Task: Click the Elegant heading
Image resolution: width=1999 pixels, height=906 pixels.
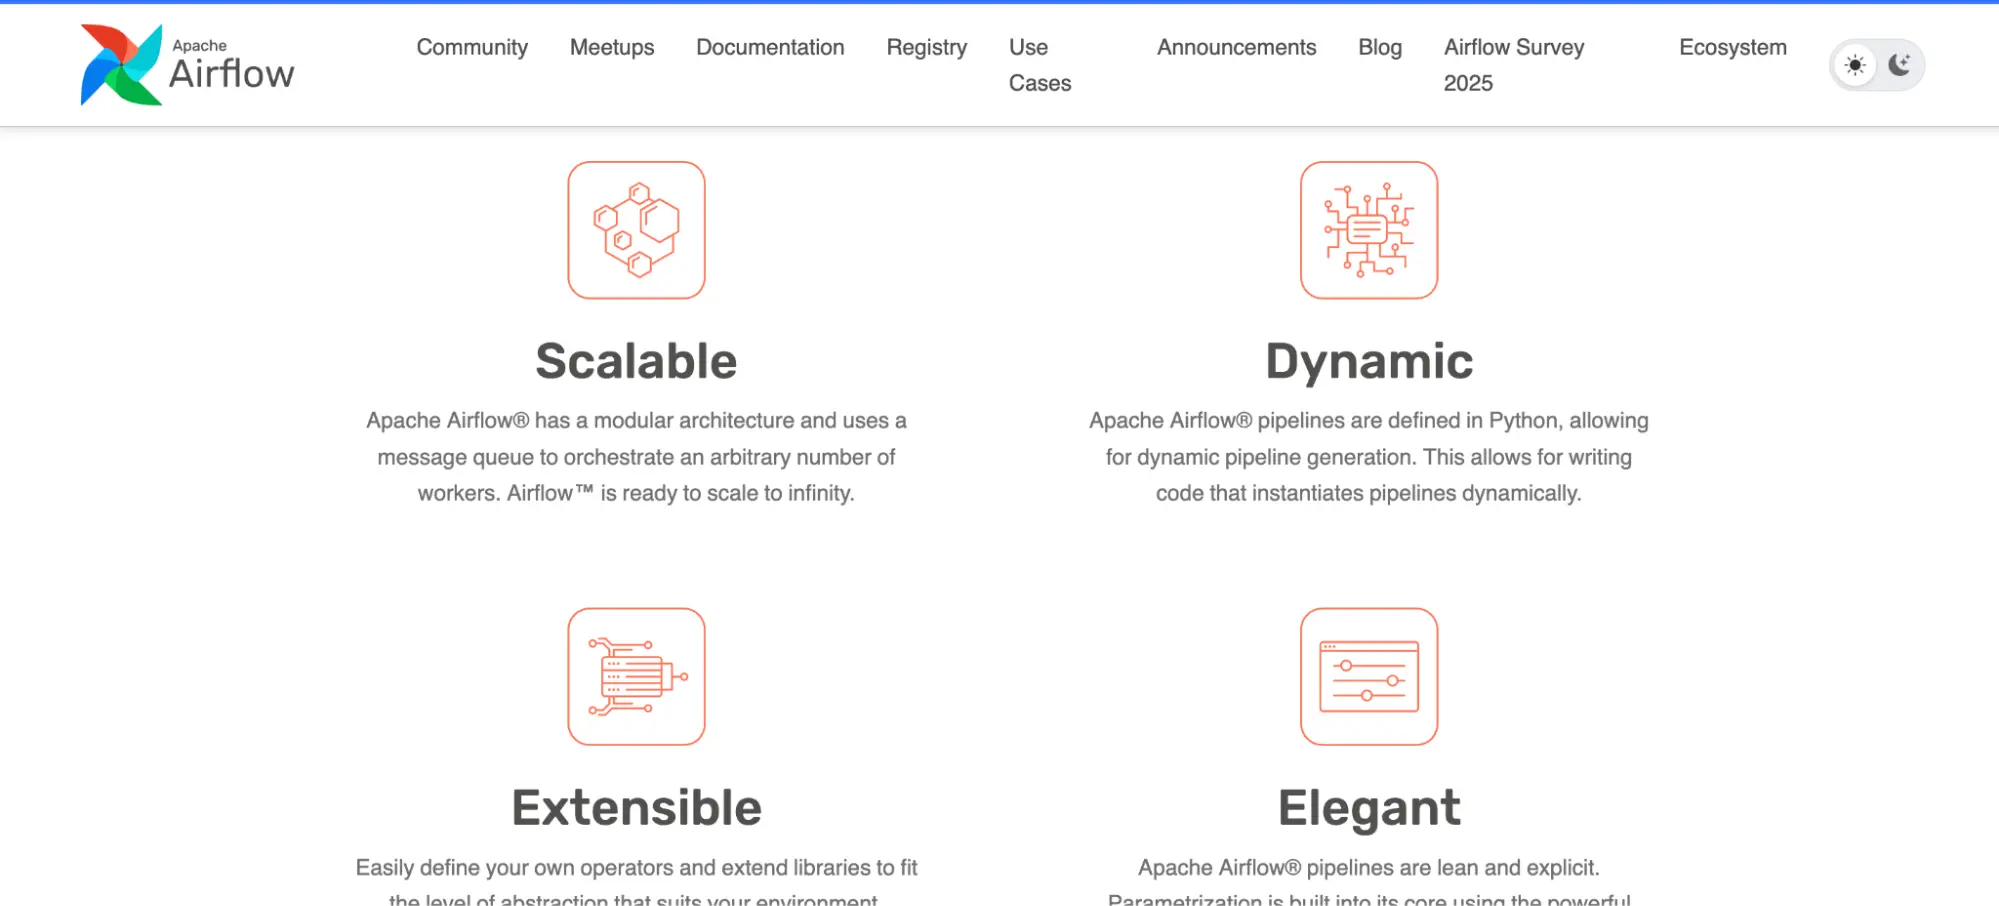Action: tap(1369, 808)
